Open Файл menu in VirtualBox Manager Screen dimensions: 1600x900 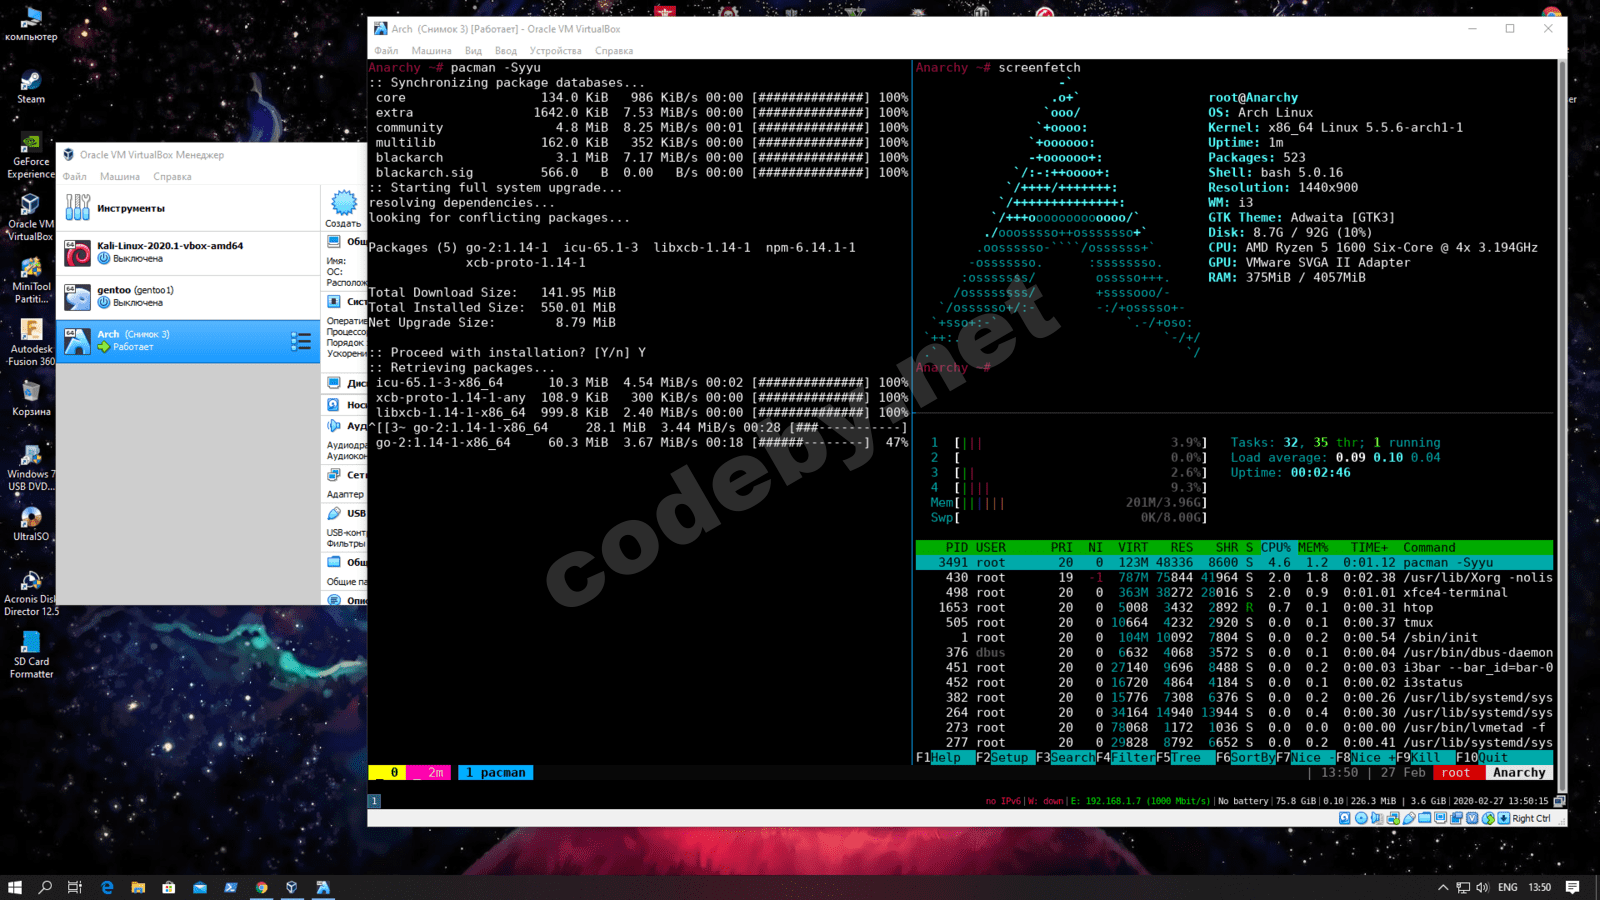[x=74, y=177]
